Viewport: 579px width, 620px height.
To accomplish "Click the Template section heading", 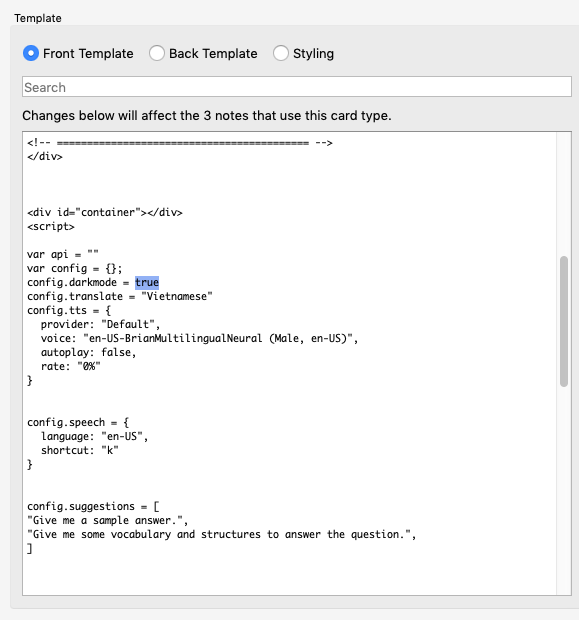I will pyautogui.click(x=38, y=18).
